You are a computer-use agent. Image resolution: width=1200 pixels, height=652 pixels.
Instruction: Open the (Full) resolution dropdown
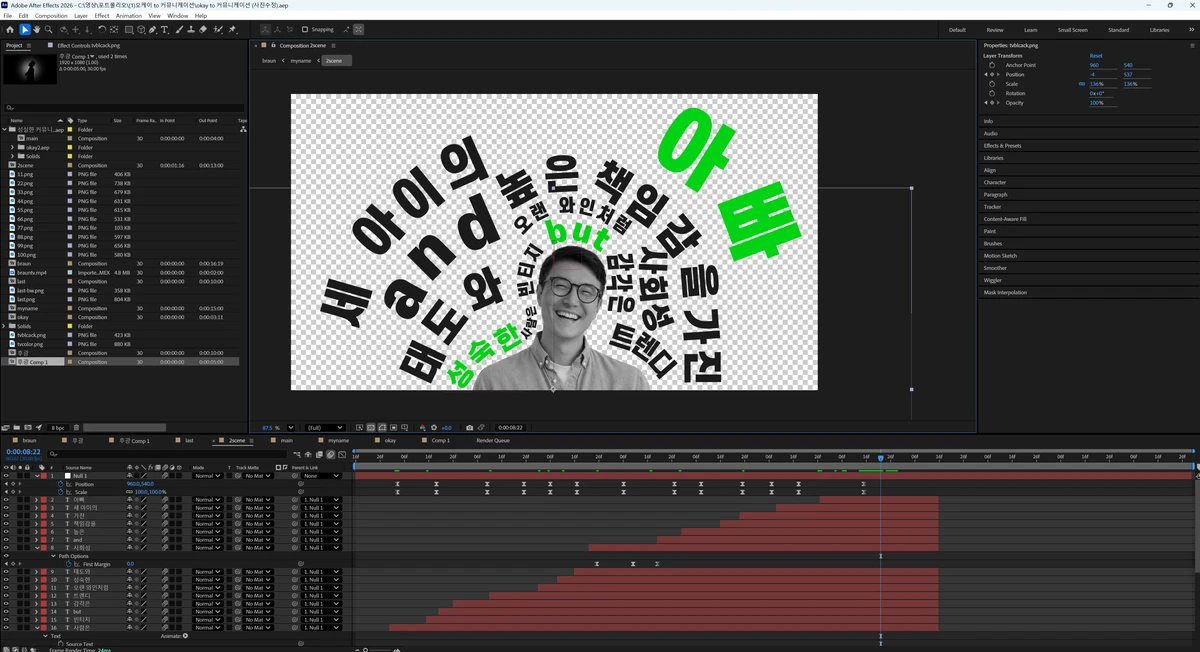click(325, 427)
